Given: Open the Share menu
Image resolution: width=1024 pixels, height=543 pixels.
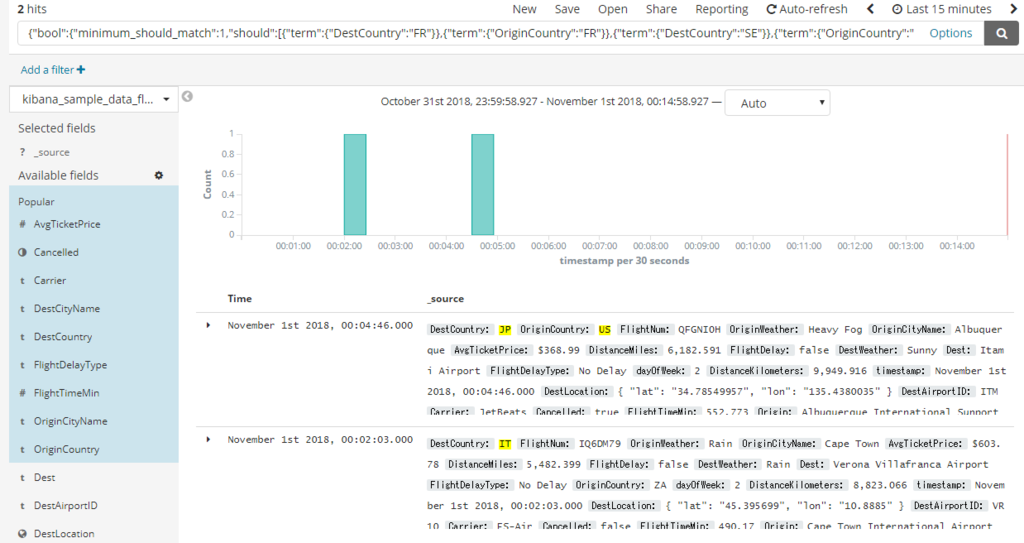Looking at the screenshot, I should [661, 9].
